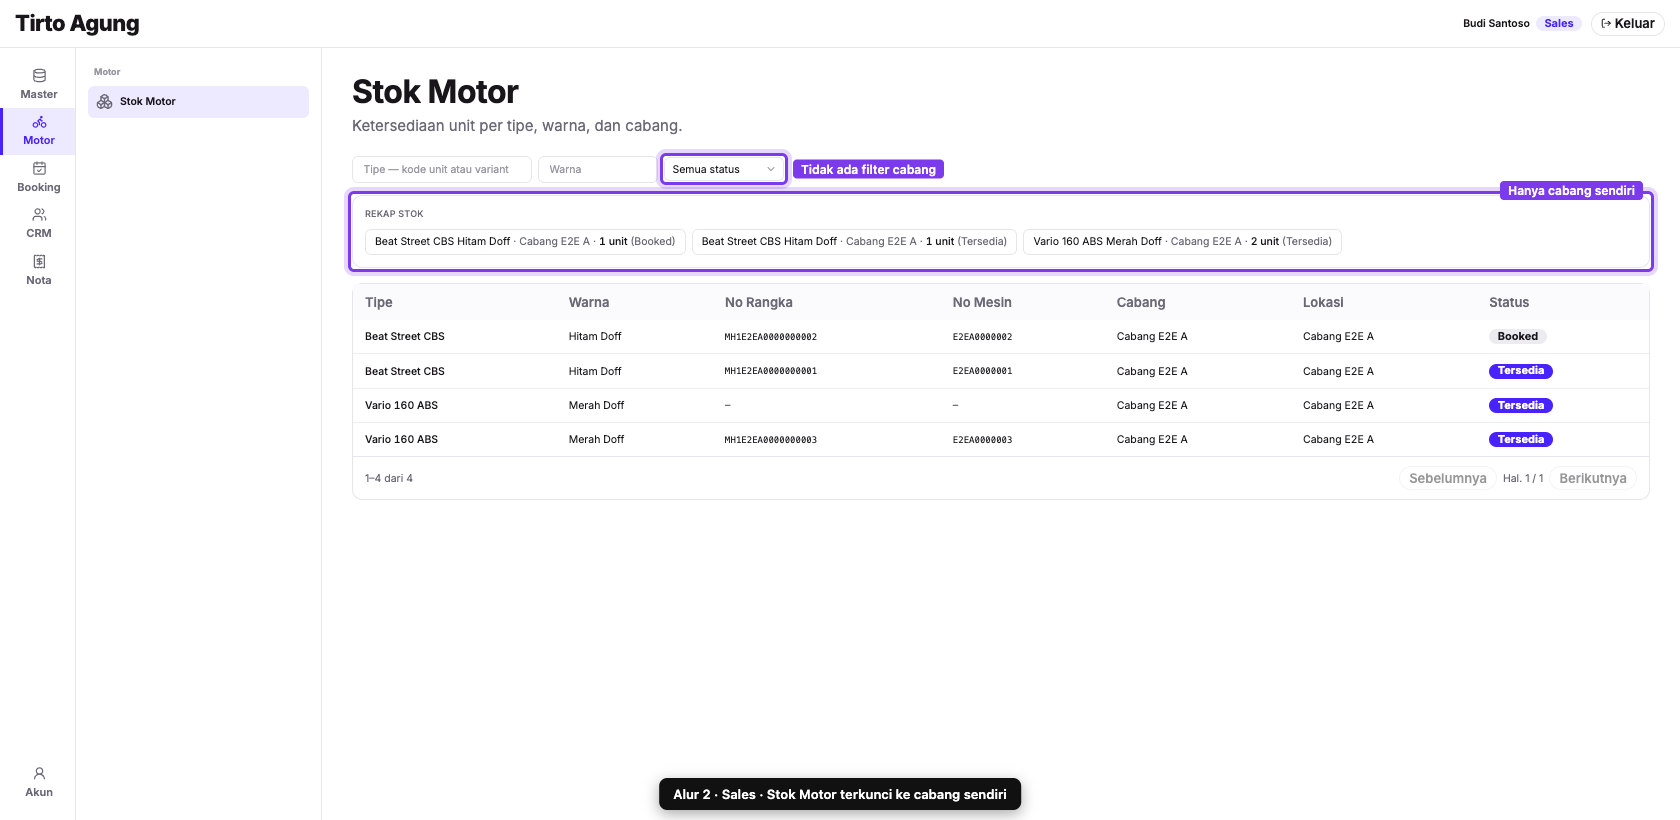Click the Booked status badge
1680x820 pixels.
pyautogui.click(x=1517, y=337)
